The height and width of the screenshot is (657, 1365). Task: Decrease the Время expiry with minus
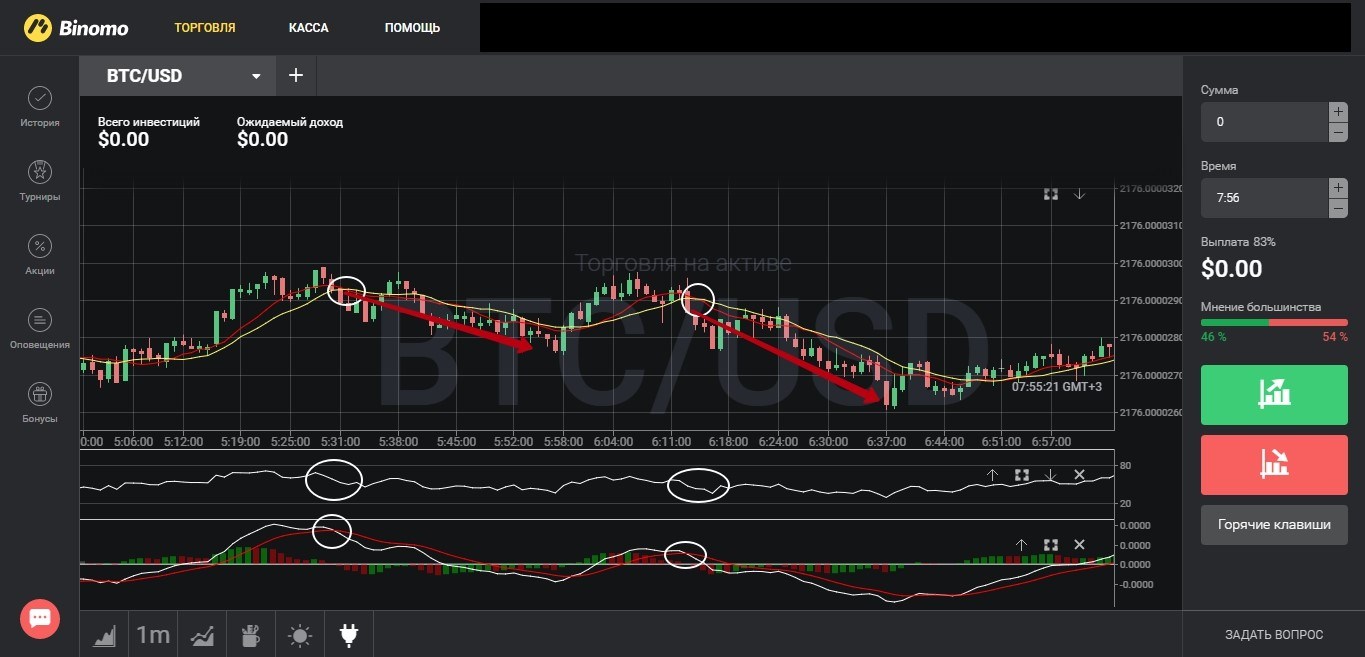[1338, 208]
